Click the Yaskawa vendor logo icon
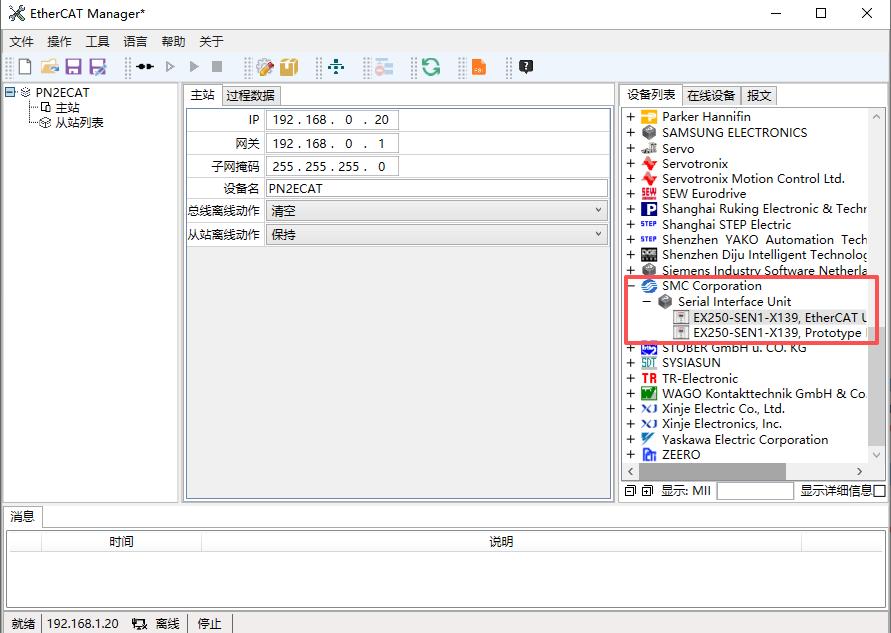Image resolution: width=891 pixels, height=633 pixels. [649, 439]
